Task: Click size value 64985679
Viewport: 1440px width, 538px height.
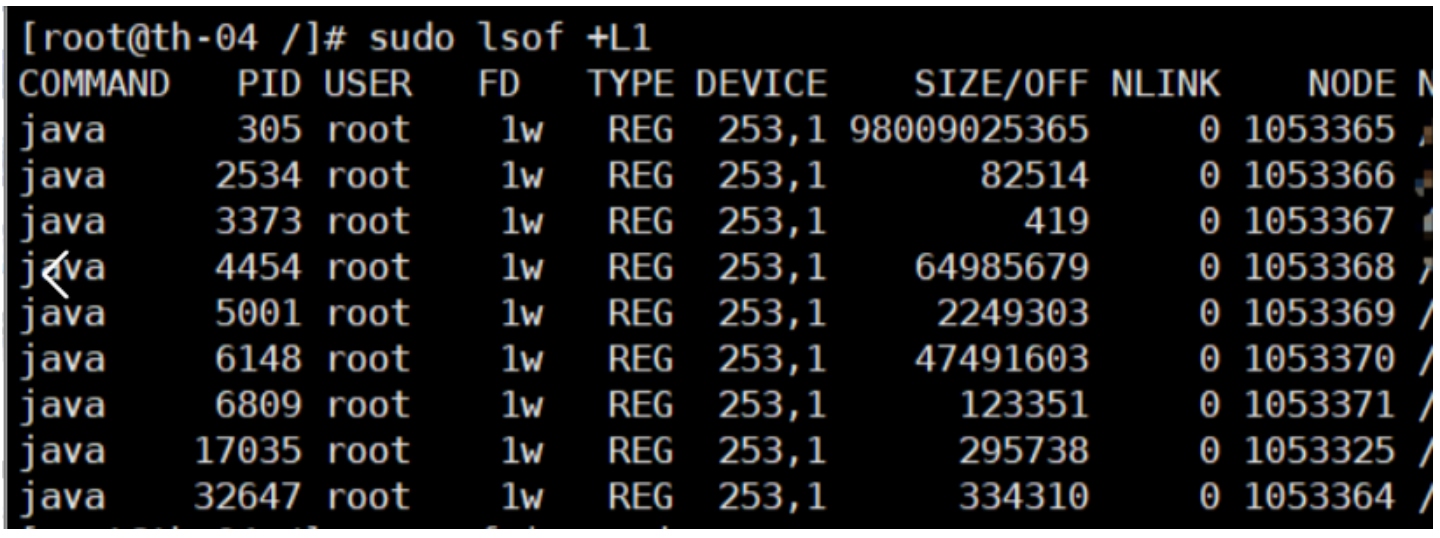Action: pyautogui.click(x=1001, y=268)
